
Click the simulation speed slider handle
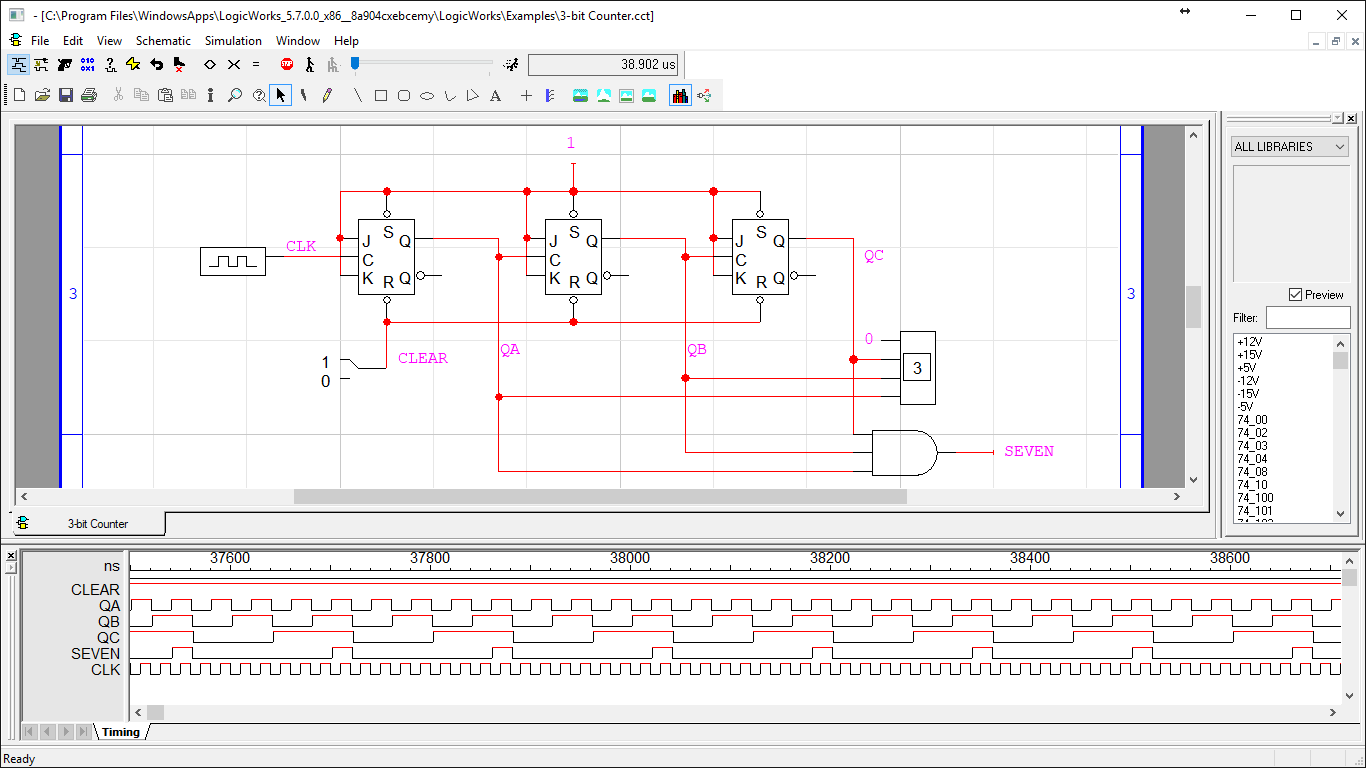(x=355, y=64)
